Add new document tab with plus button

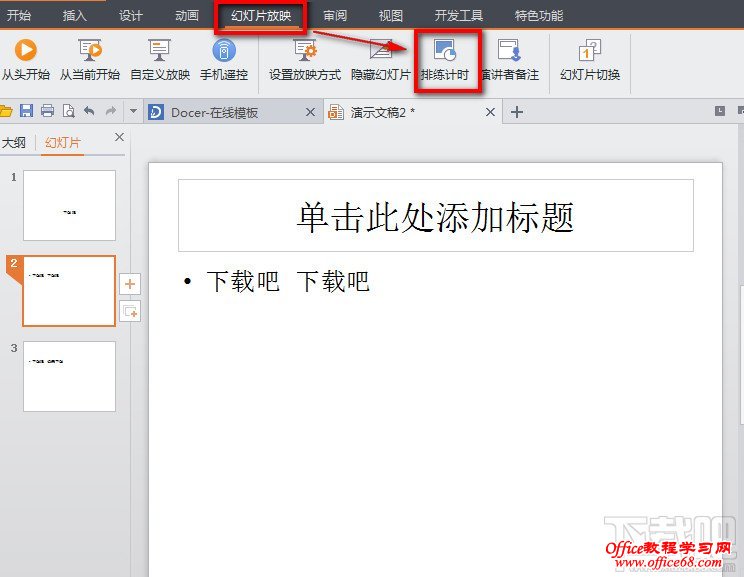click(517, 112)
